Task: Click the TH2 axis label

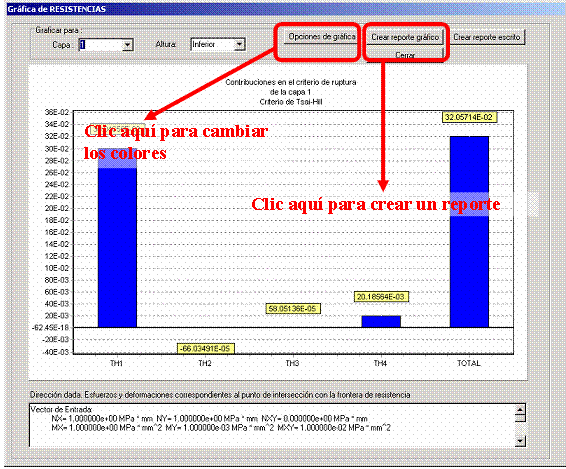Action: click(x=205, y=363)
